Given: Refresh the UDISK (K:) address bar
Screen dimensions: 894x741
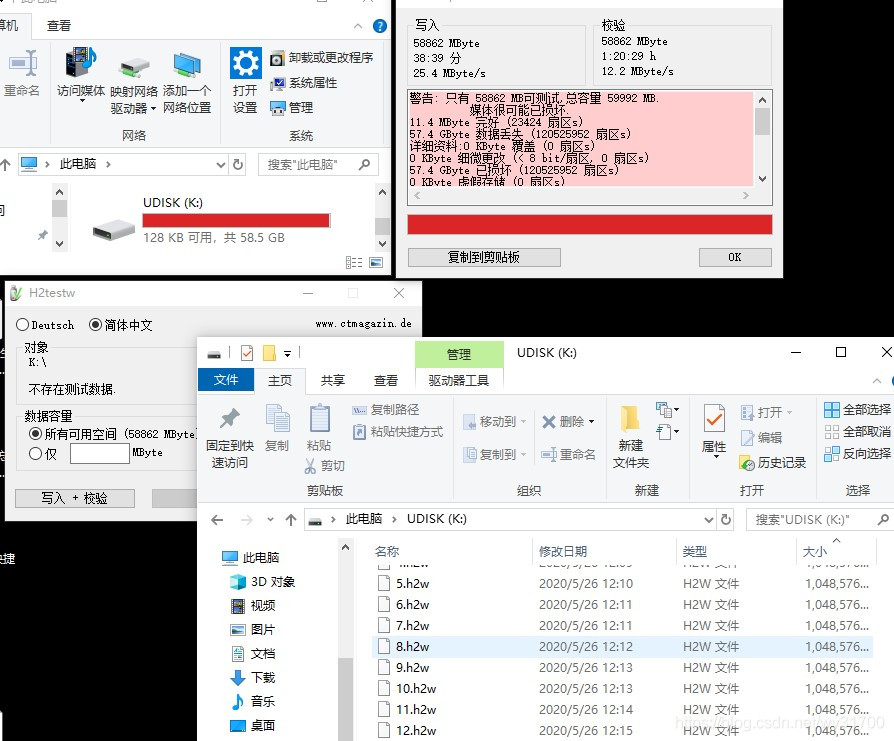Looking at the screenshot, I should [x=726, y=519].
